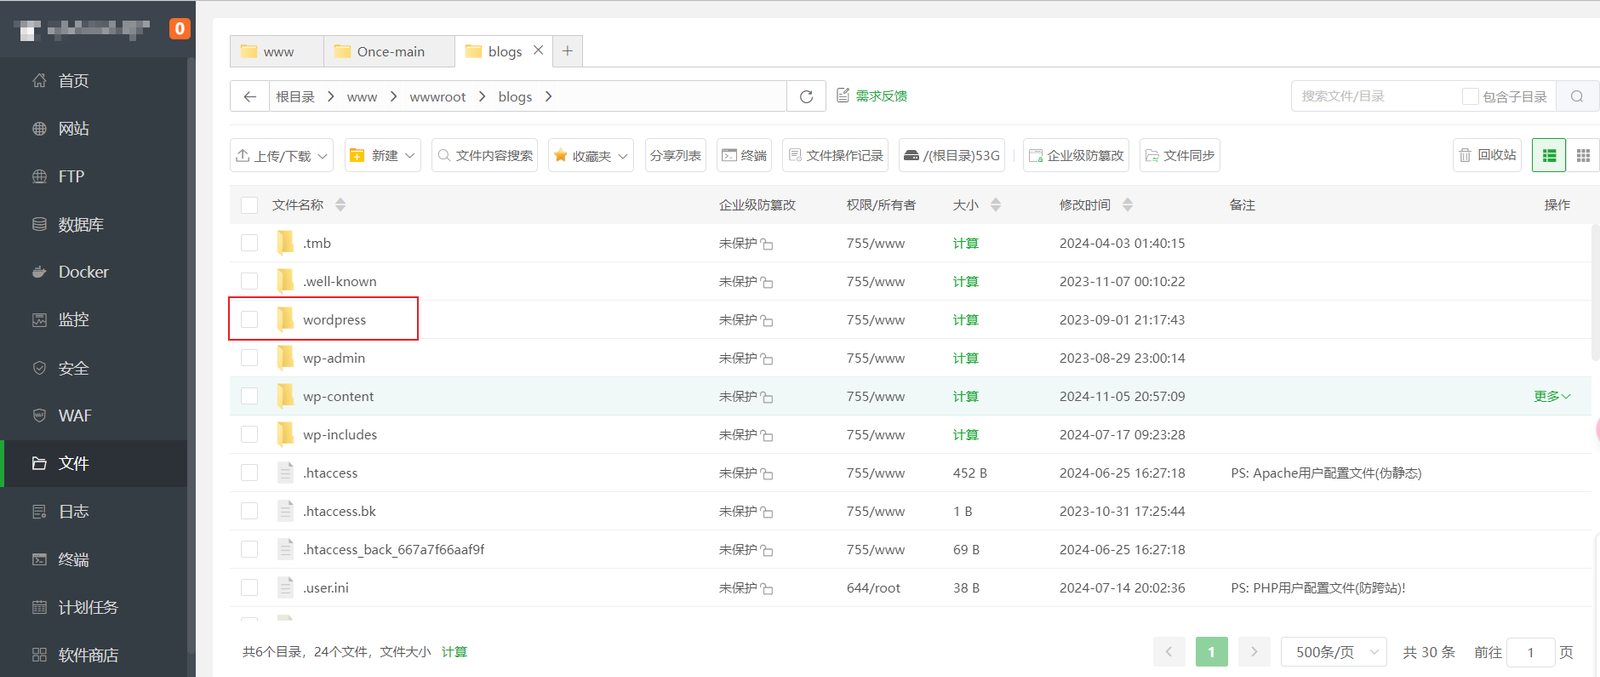Click calculate size link for wp-content
1600x677 pixels.
[965, 397]
